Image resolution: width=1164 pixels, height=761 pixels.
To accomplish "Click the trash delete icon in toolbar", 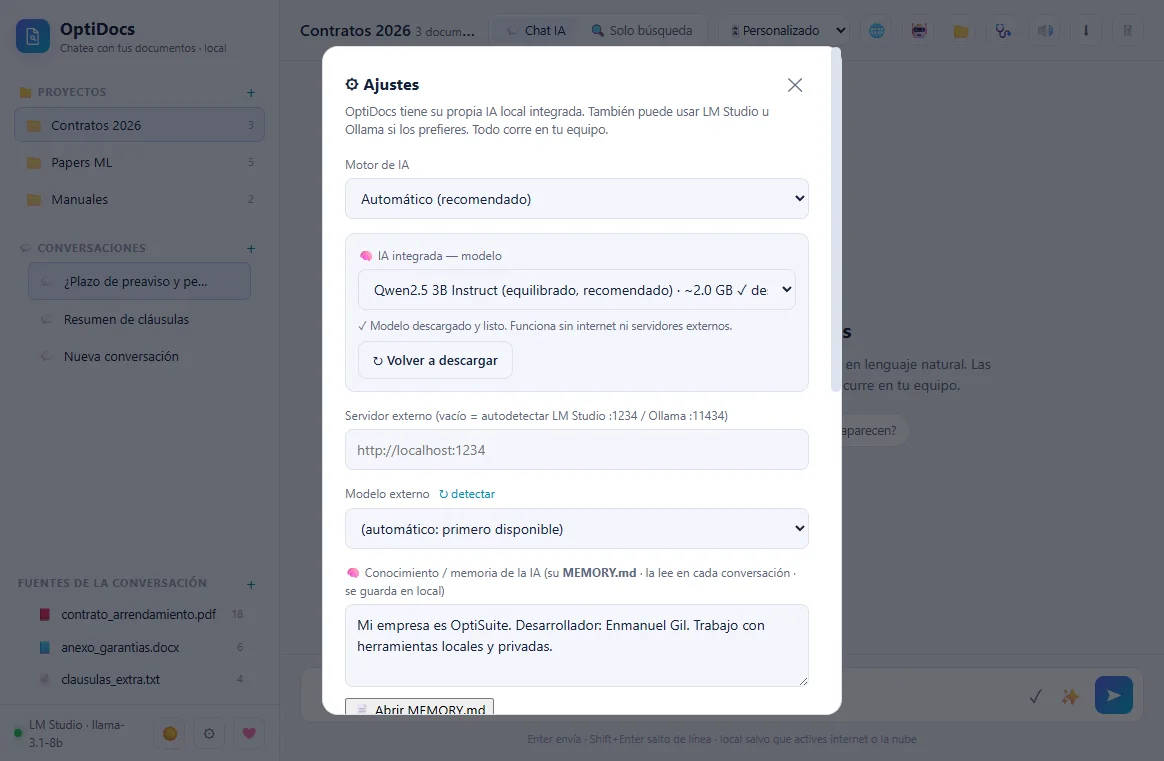I will (1128, 30).
